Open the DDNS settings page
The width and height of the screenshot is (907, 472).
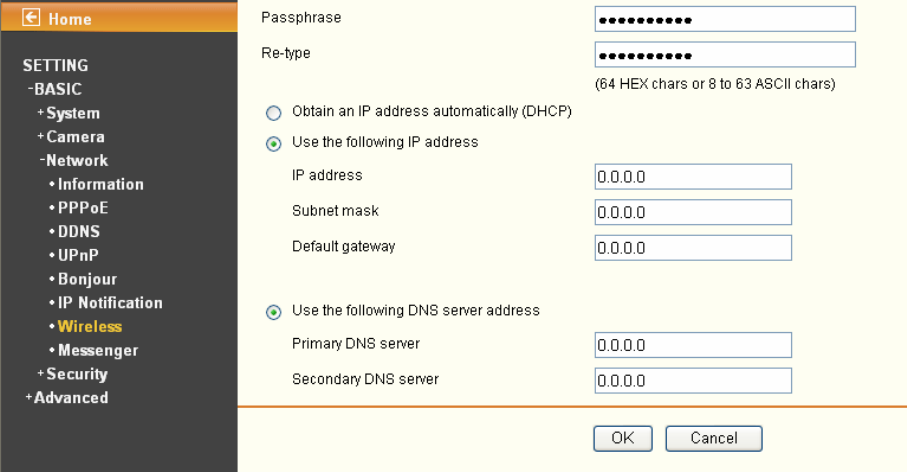[x=79, y=232]
